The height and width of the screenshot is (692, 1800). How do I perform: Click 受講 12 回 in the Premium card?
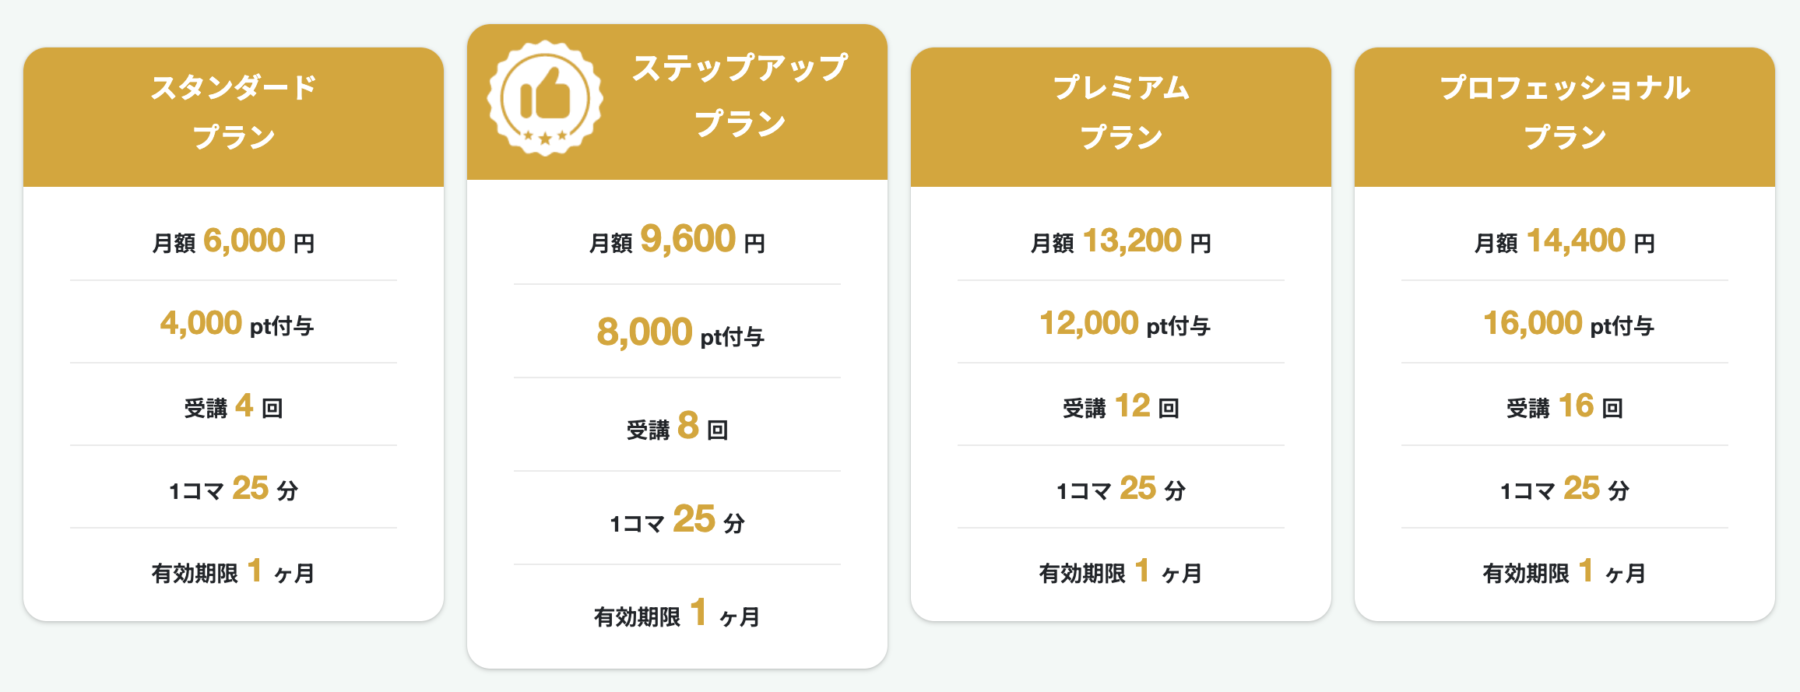(x=1121, y=406)
